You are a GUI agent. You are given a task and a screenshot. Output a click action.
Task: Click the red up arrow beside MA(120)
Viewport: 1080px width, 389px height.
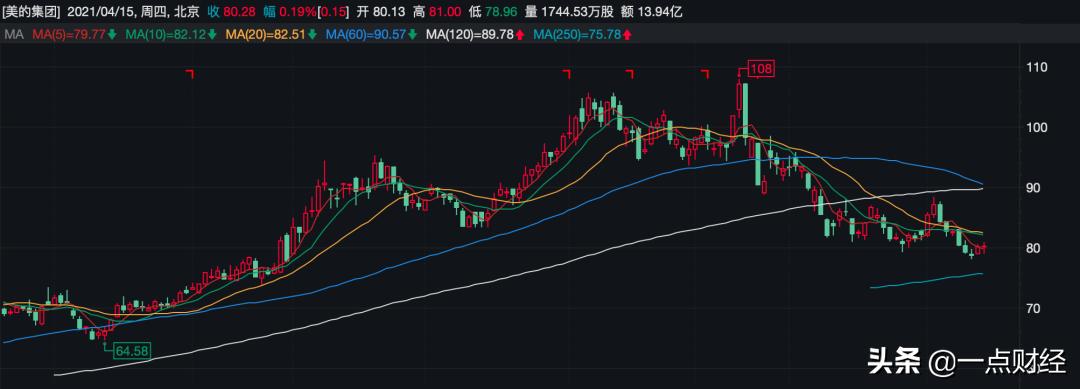coord(520,34)
